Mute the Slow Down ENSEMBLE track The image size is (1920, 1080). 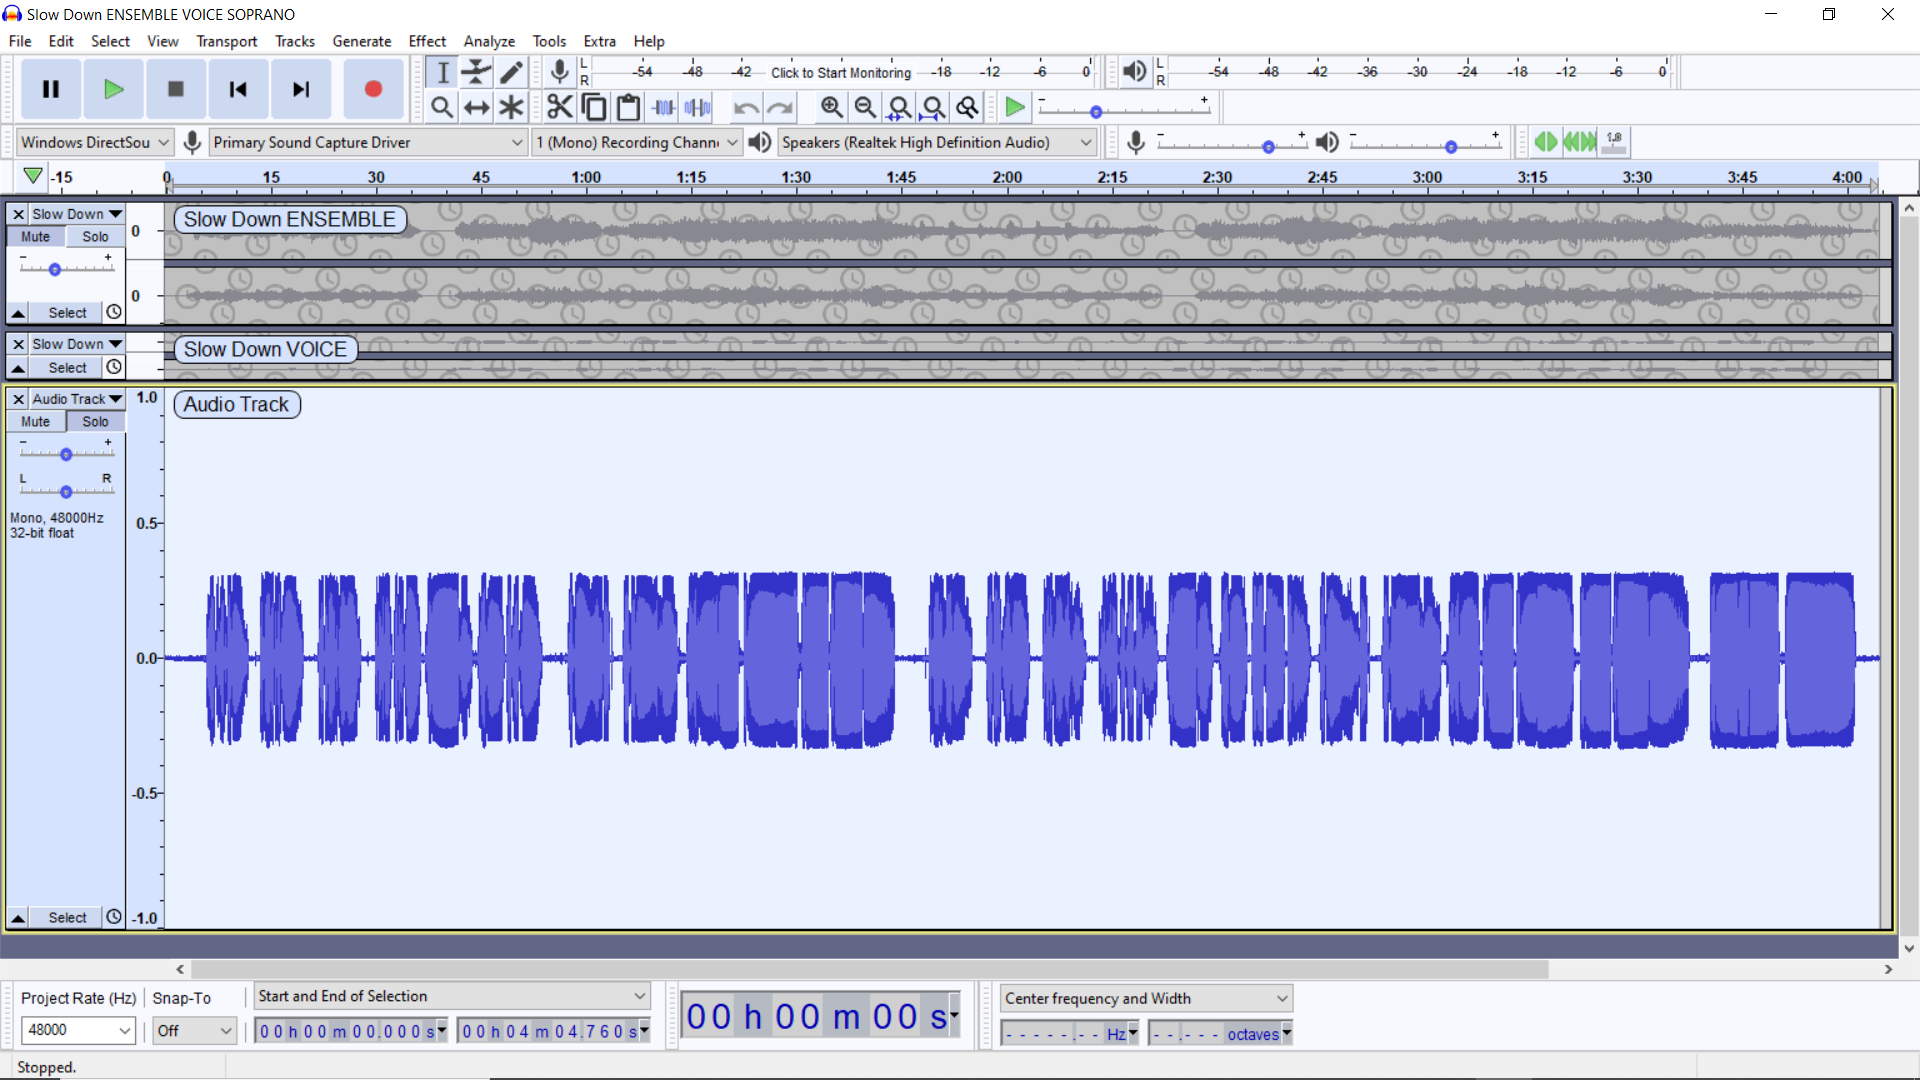(x=36, y=237)
